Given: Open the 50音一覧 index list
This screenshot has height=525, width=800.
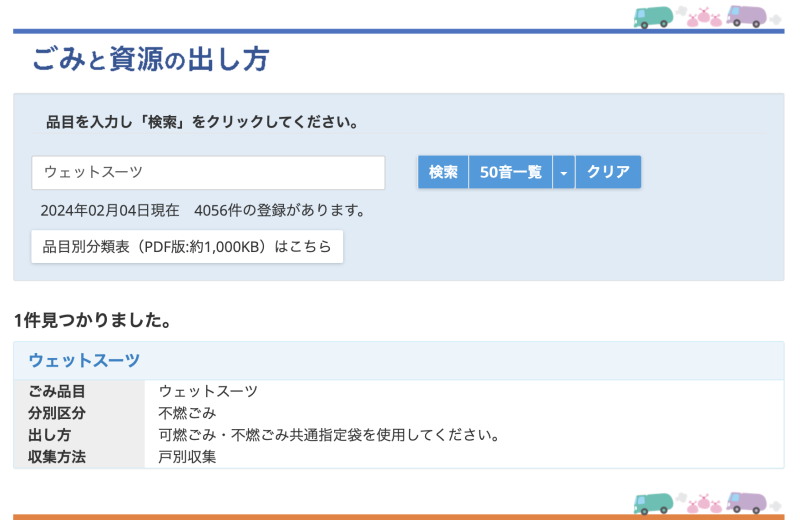Looking at the screenshot, I should 510,172.
